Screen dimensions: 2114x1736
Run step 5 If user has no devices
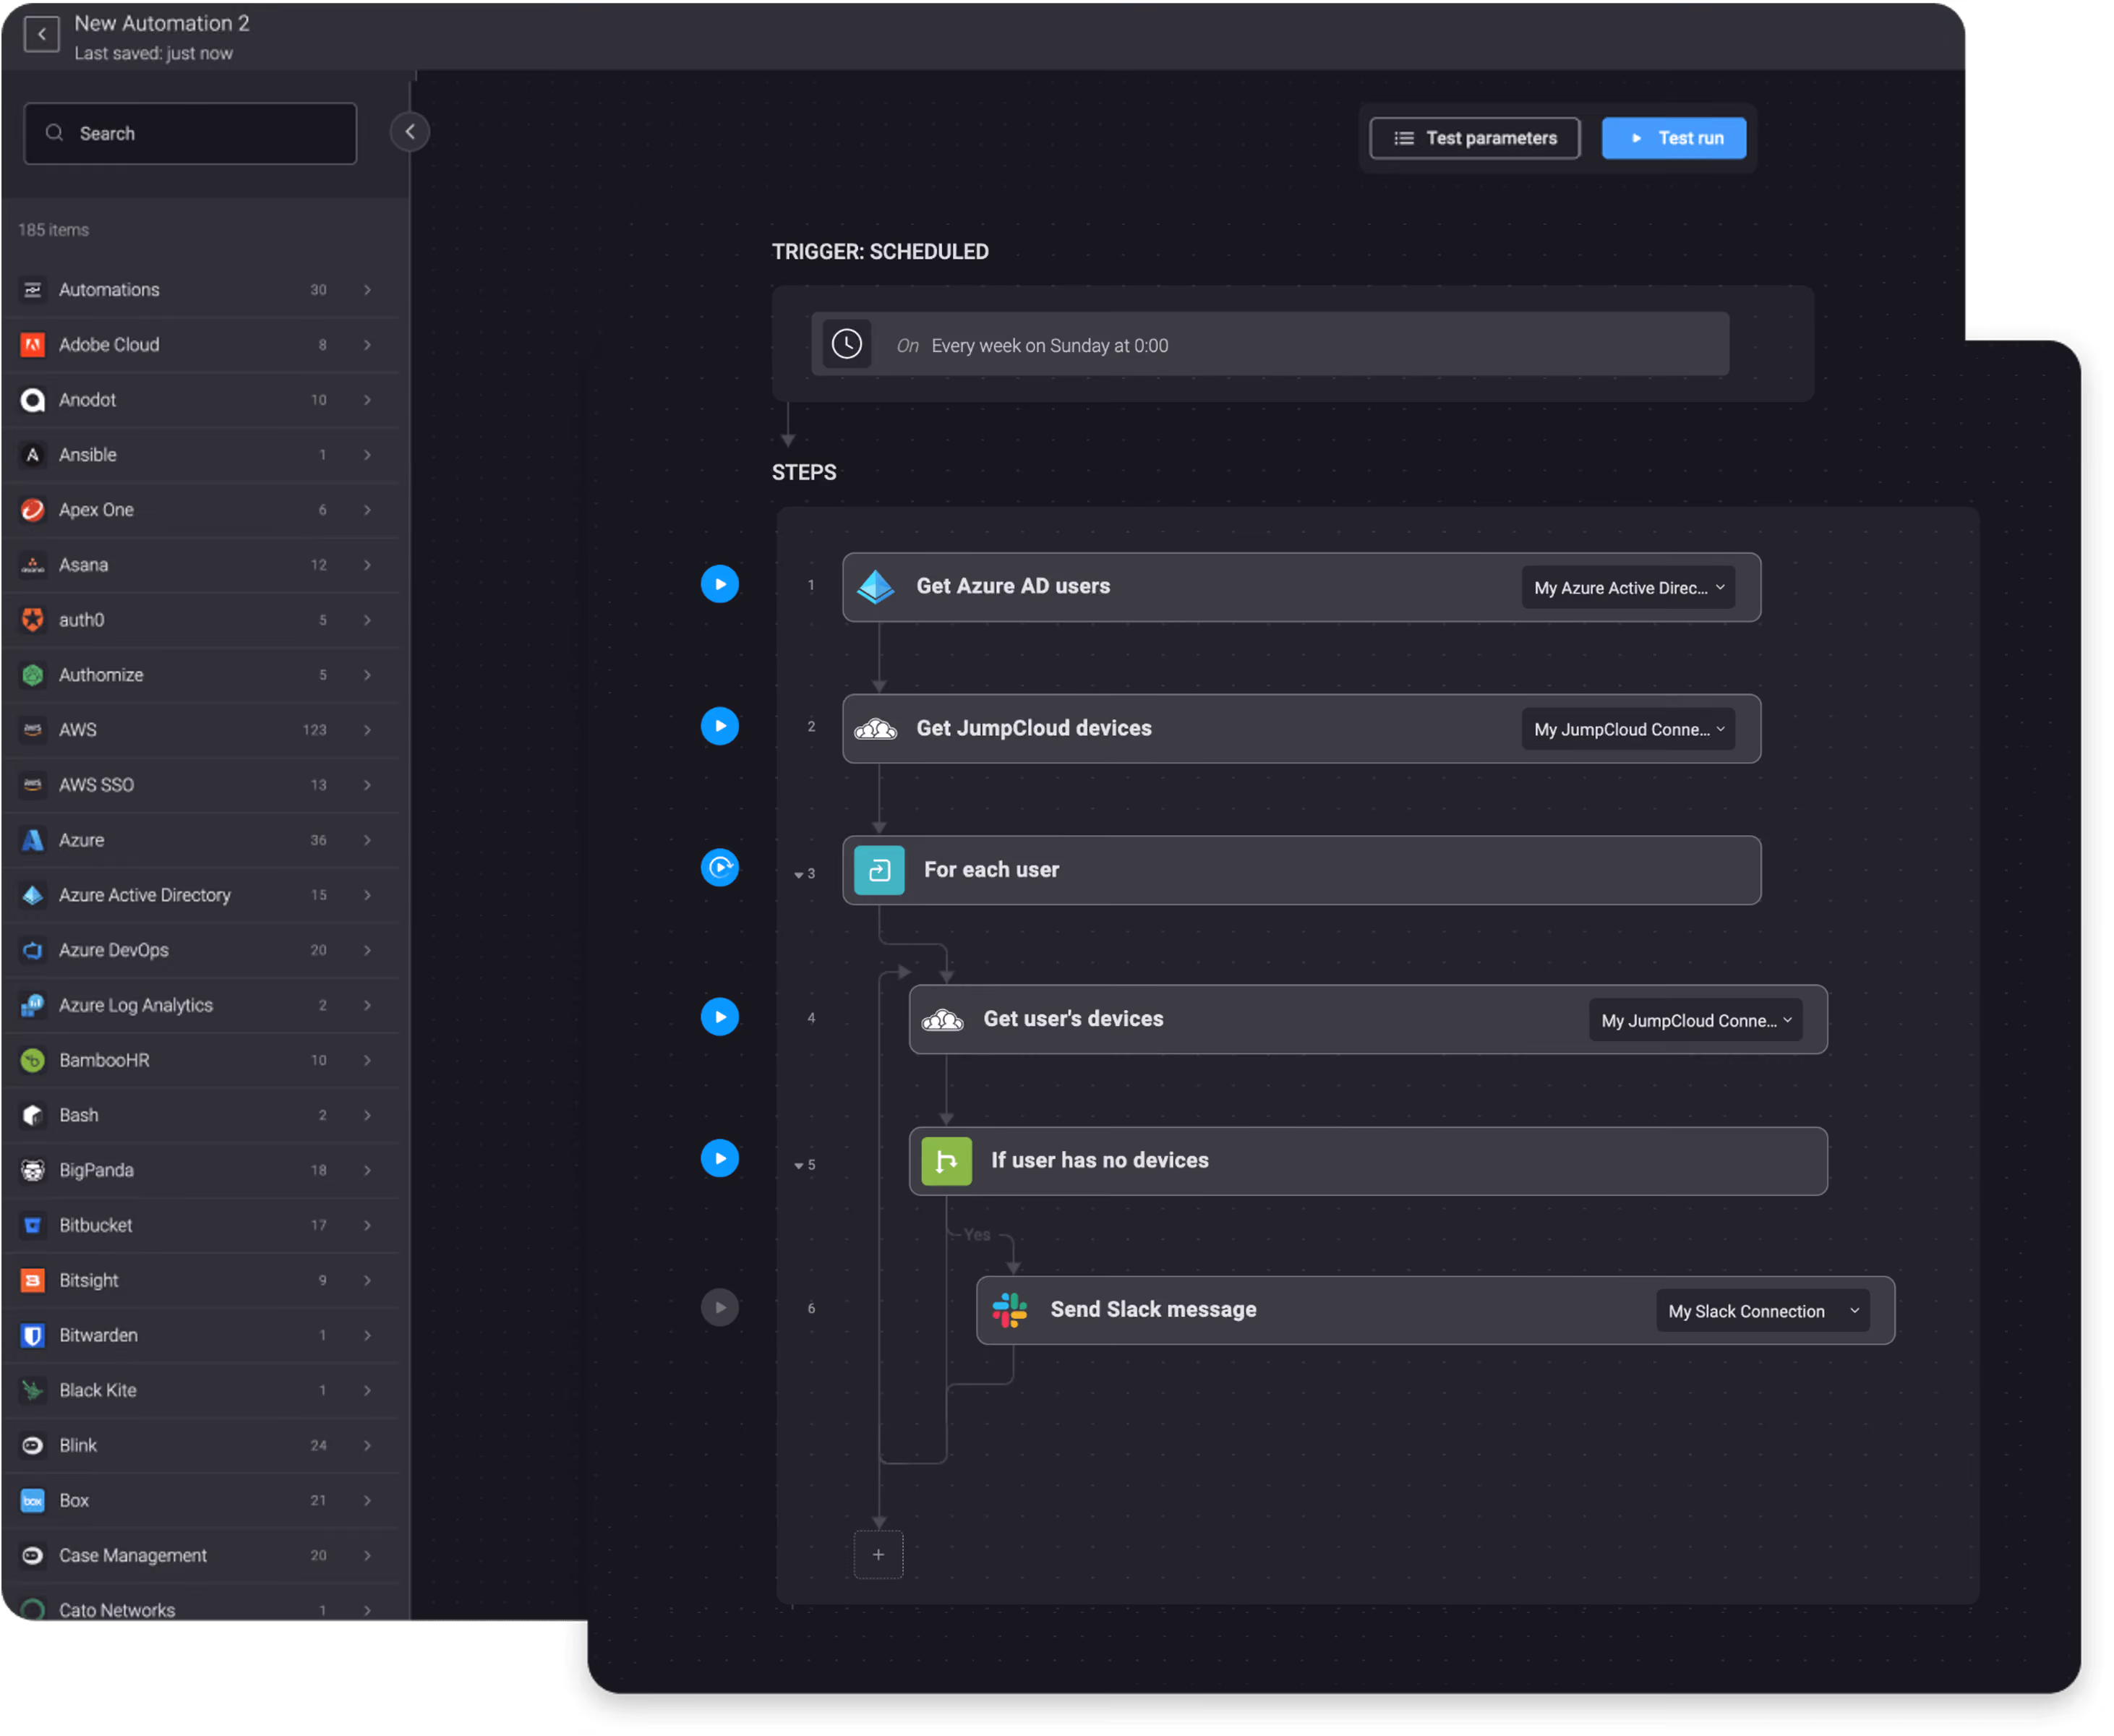click(720, 1160)
